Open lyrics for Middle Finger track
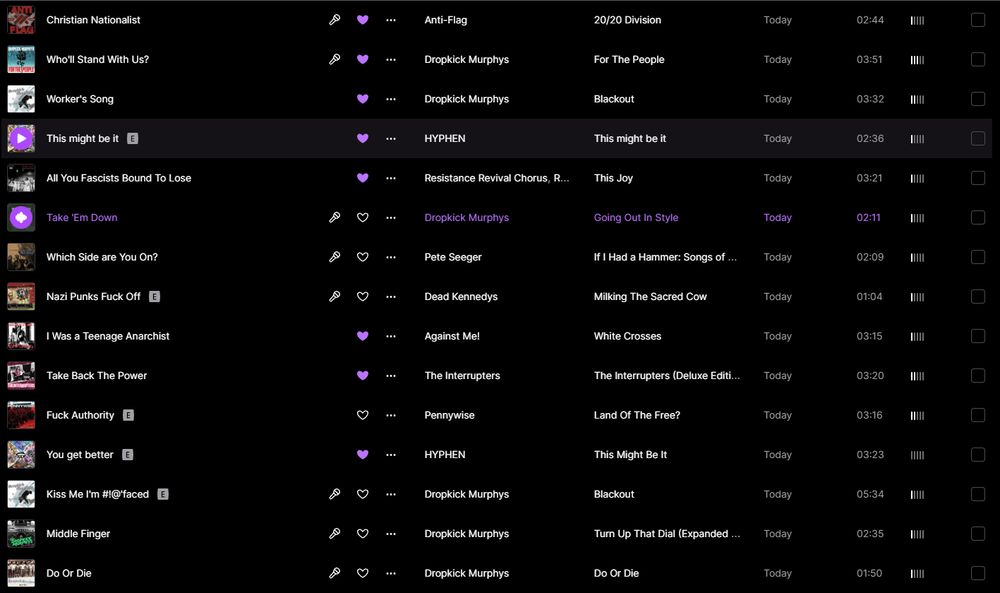Image resolution: width=1000 pixels, height=593 pixels. [x=335, y=534]
